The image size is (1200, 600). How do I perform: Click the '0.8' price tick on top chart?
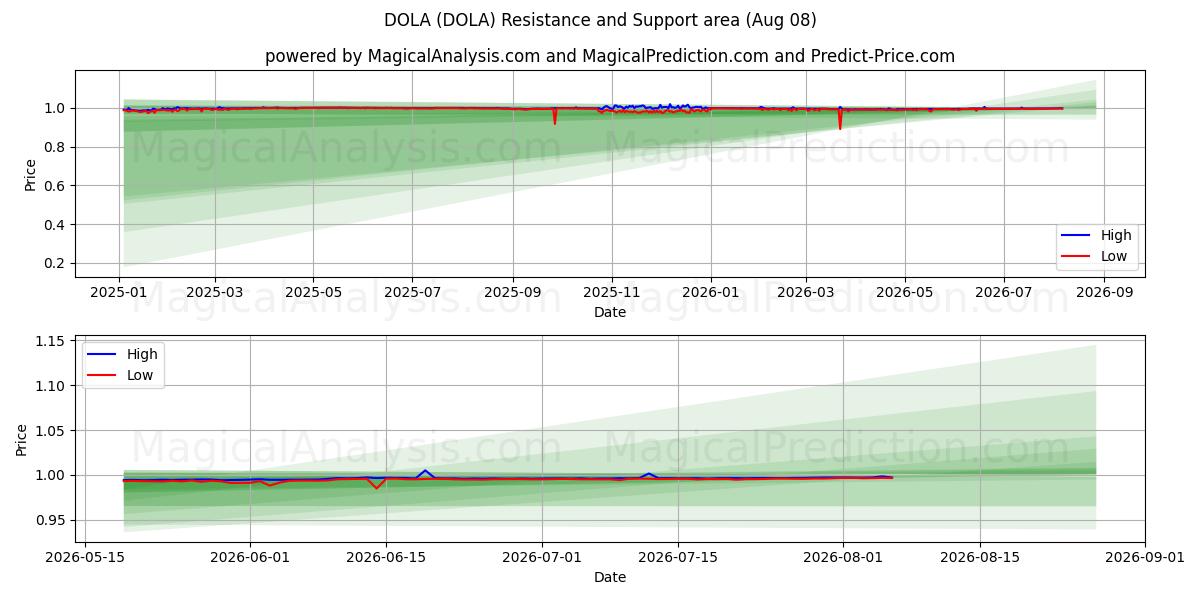[56, 147]
